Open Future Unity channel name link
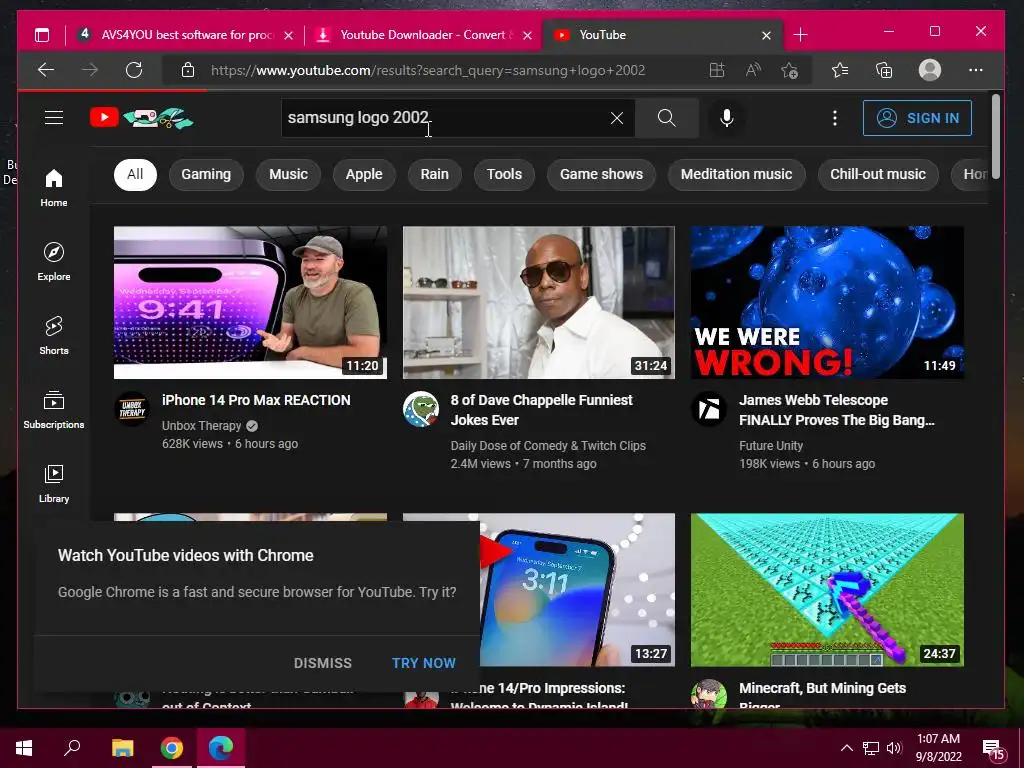The image size is (1024, 768). 771,445
